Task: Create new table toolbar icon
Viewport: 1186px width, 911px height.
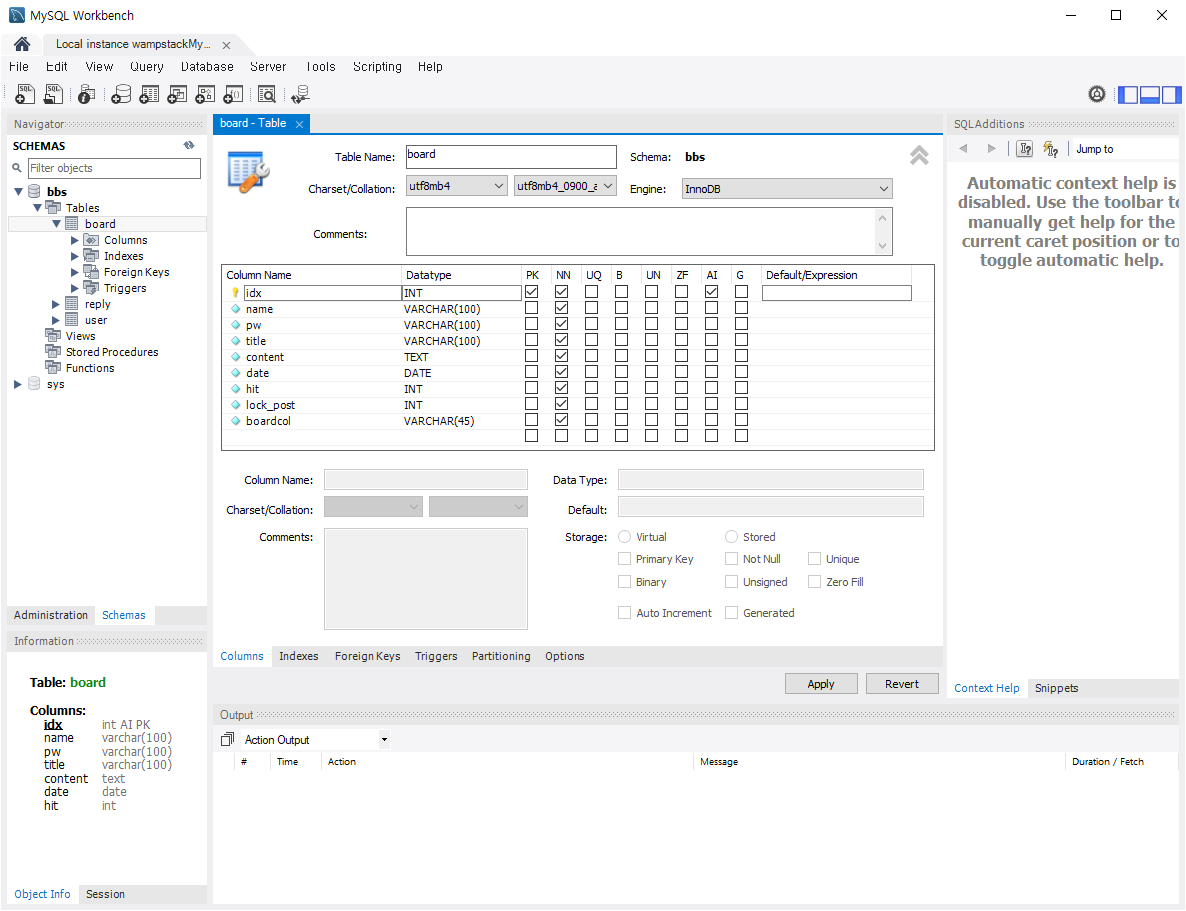Action: (149, 94)
